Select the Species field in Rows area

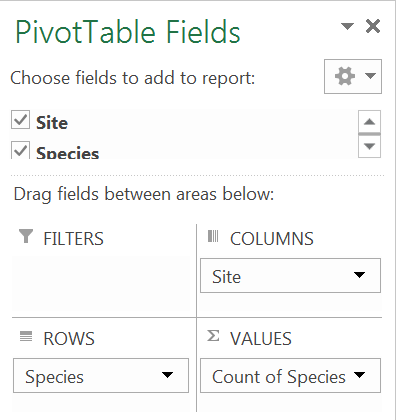click(x=101, y=376)
